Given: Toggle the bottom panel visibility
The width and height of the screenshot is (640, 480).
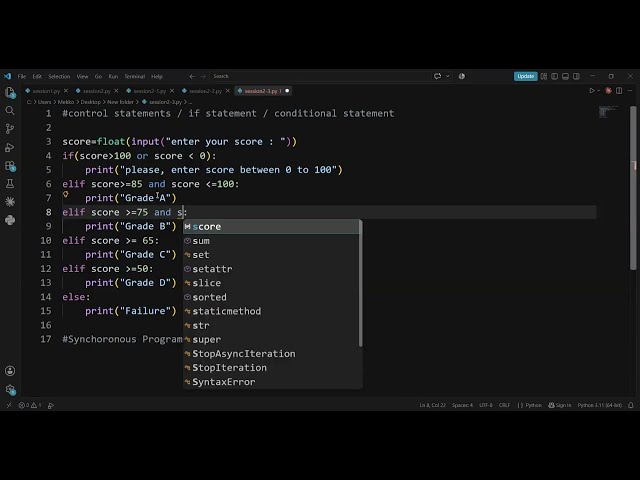Looking at the screenshot, I should (x=565, y=76).
